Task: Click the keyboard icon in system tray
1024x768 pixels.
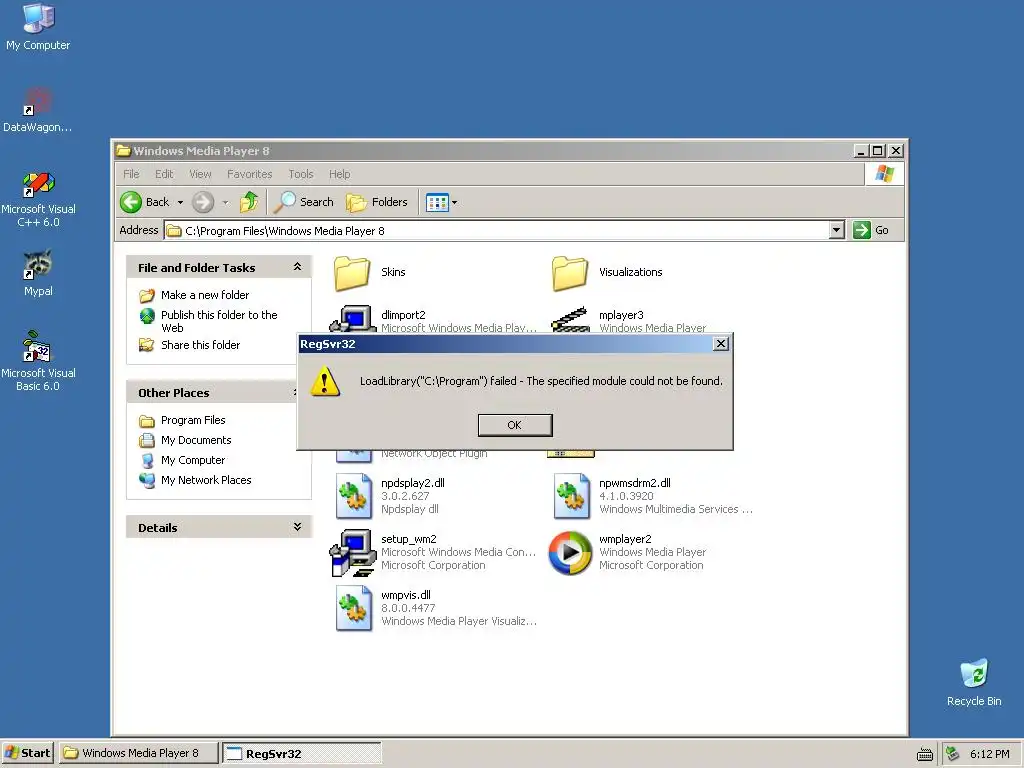Action: 925,755
